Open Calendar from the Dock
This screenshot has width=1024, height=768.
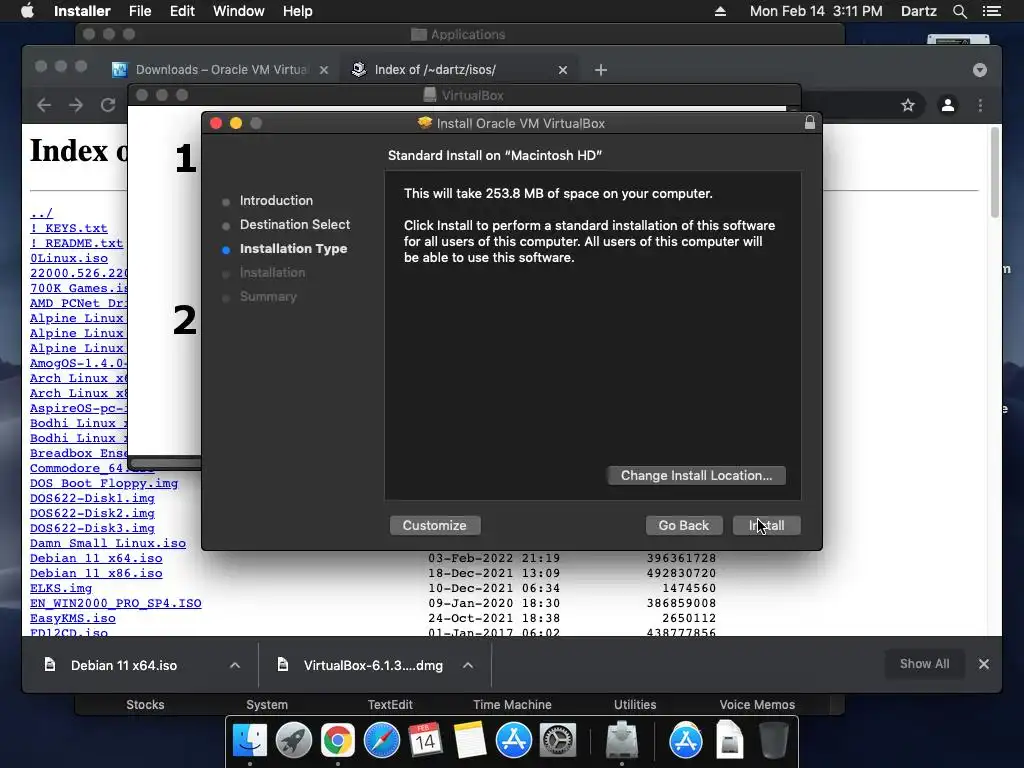click(425, 741)
